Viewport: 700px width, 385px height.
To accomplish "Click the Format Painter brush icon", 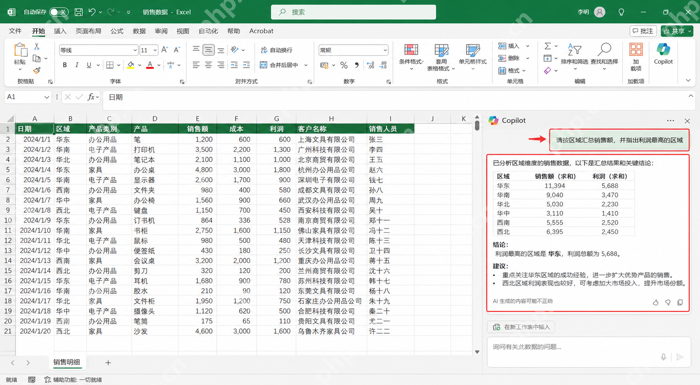I will point(37,70).
